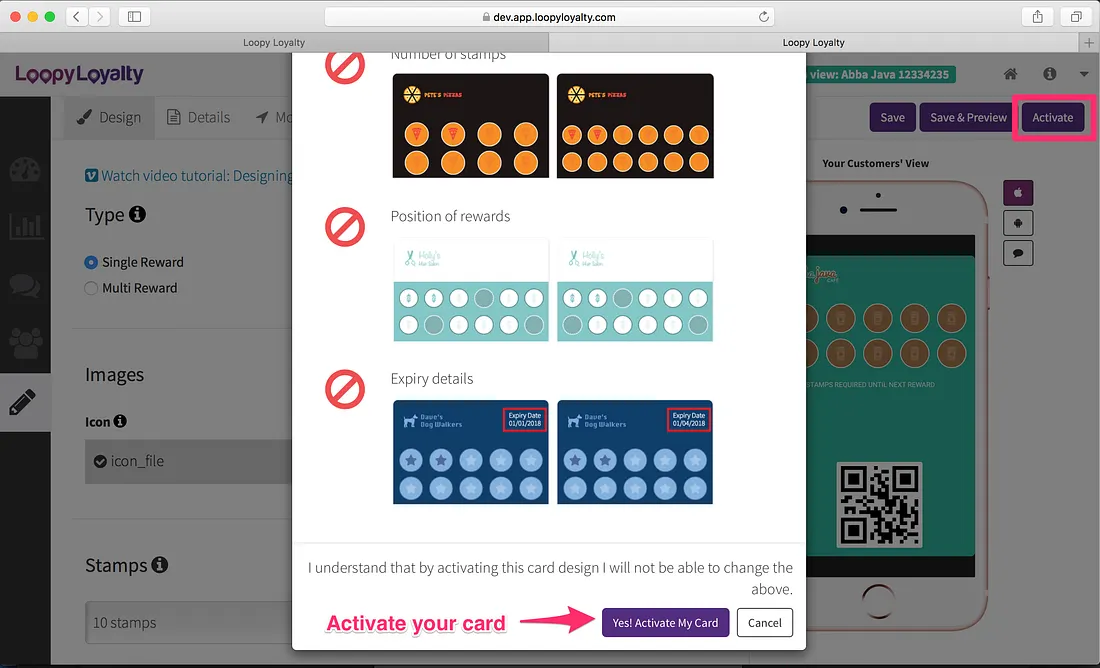Image resolution: width=1100 pixels, height=668 pixels.
Task: Click the info icon in header
Action: click(1049, 74)
